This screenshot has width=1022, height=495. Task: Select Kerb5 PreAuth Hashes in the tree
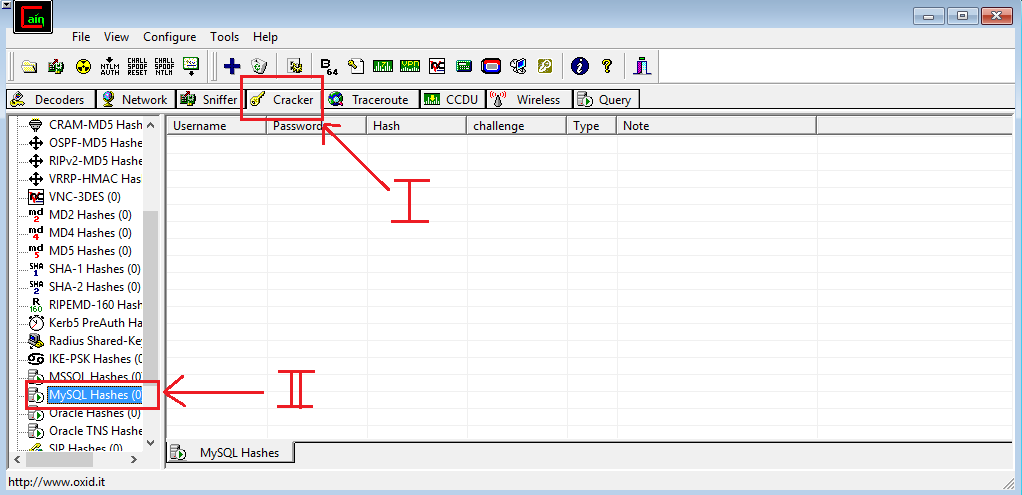point(95,323)
